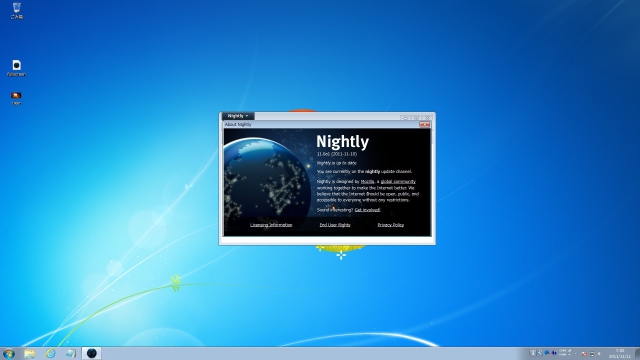
Task: Select the fullscreen file on the desktop
Action: tap(16, 68)
